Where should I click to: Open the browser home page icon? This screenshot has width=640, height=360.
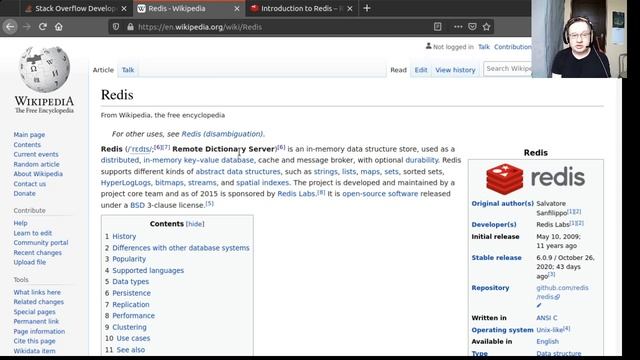pyautogui.click(x=59, y=27)
